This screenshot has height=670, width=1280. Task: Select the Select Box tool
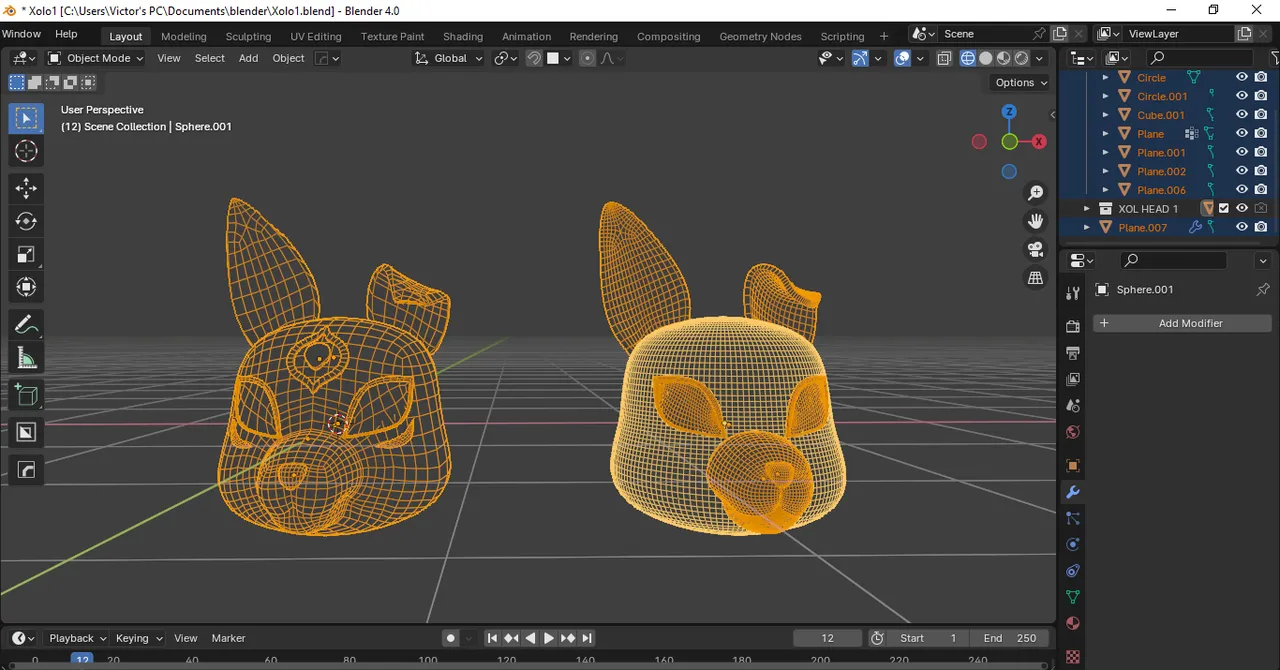click(x=26, y=119)
